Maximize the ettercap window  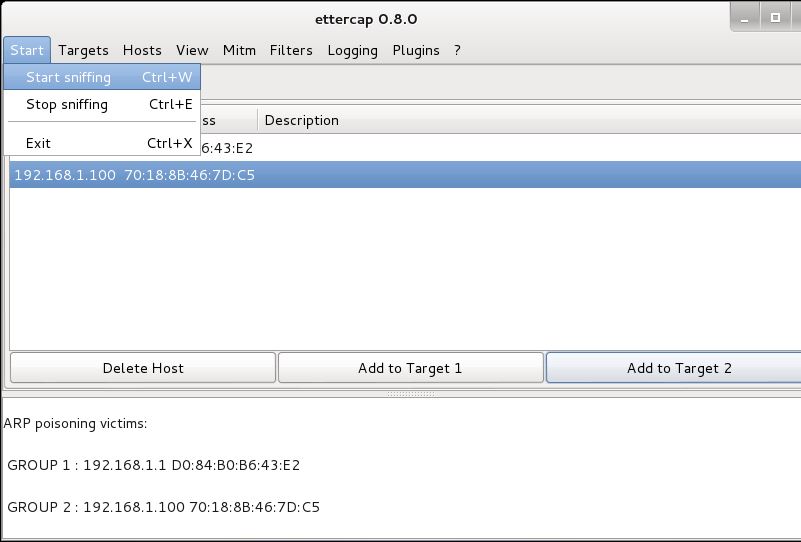coord(775,18)
